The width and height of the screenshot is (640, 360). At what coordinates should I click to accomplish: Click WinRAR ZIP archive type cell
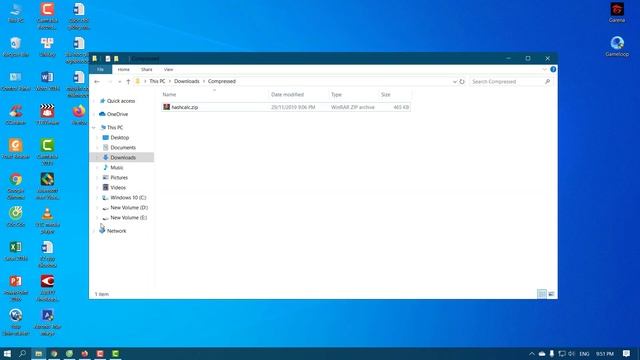tap(353, 107)
